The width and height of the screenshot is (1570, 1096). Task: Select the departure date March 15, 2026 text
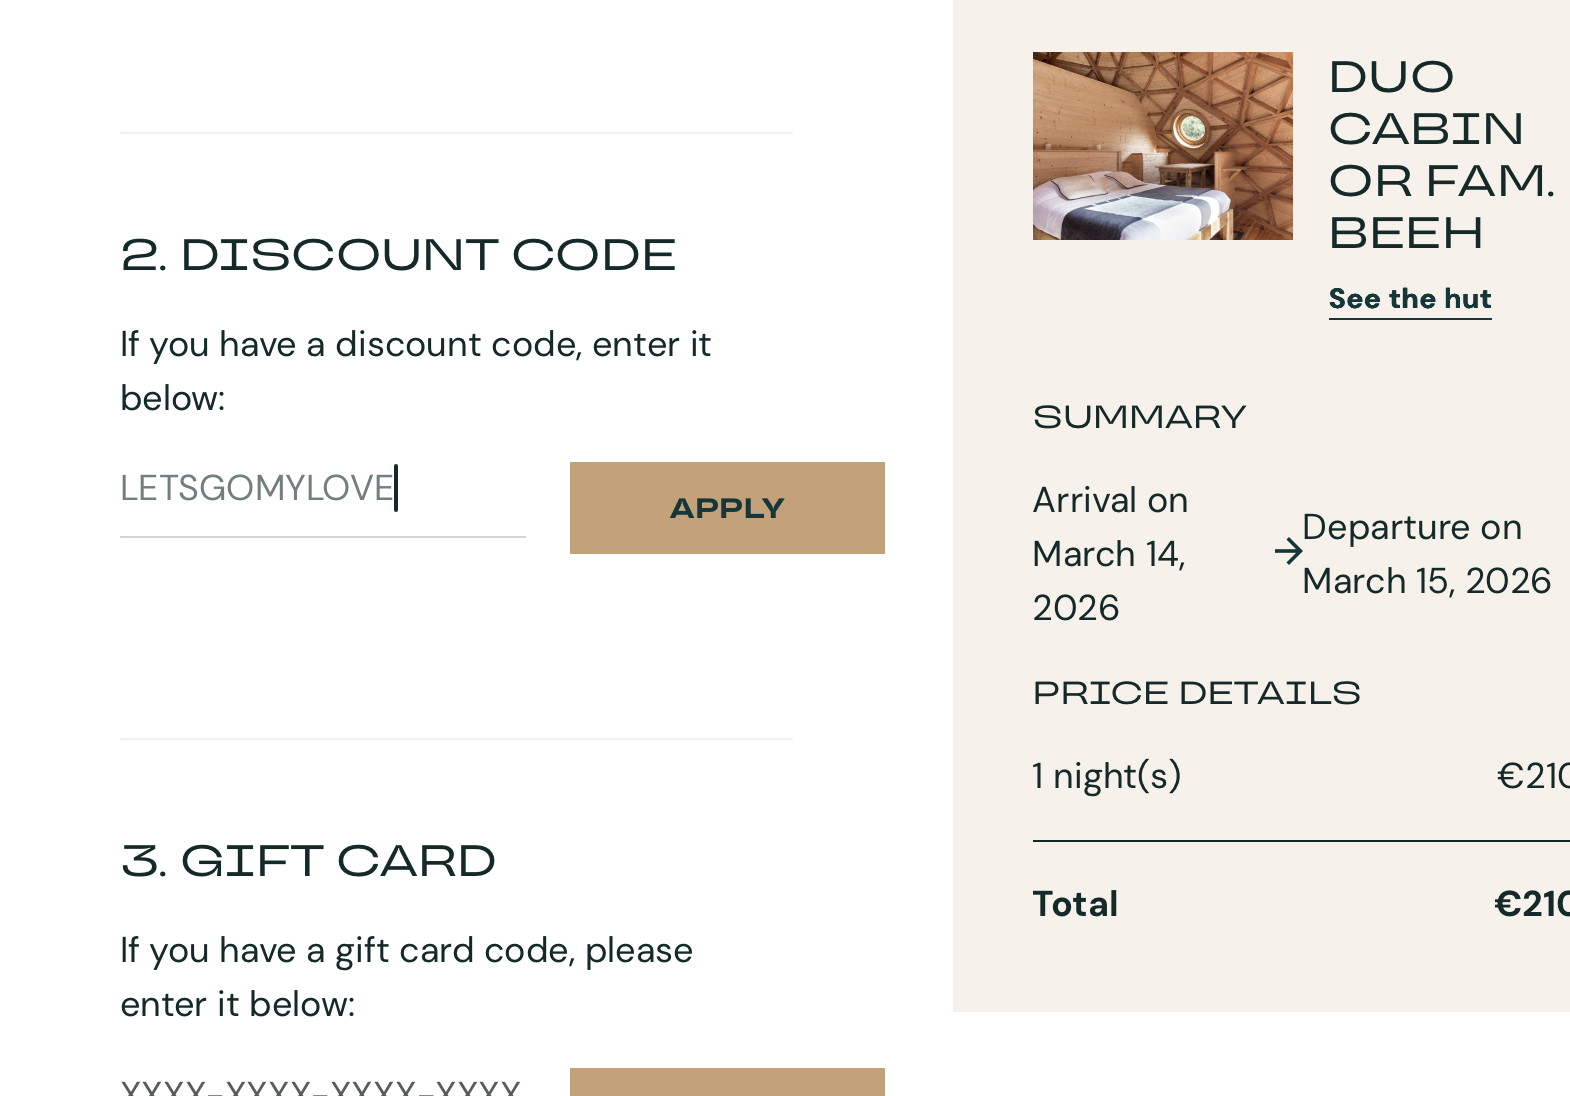tap(1426, 555)
